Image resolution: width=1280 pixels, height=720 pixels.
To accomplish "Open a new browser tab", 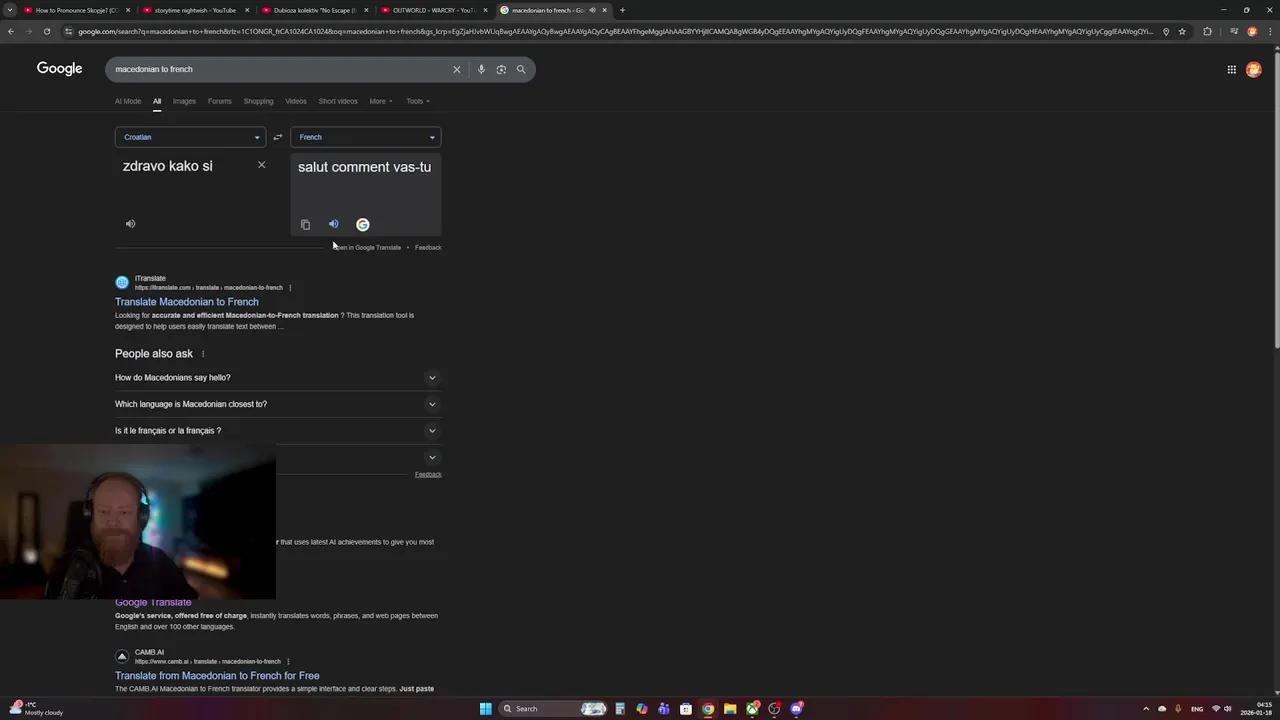I will click(x=622, y=10).
